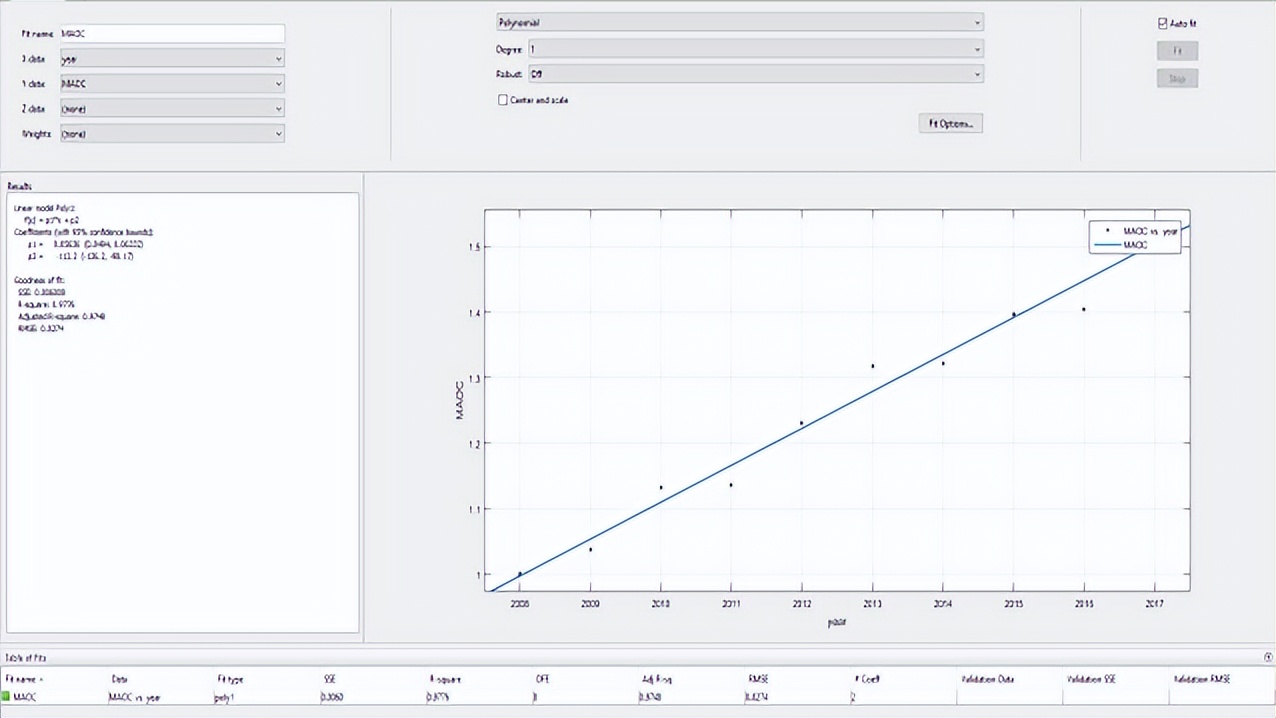Disable the Auto fit checkbox

(1162, 22)
